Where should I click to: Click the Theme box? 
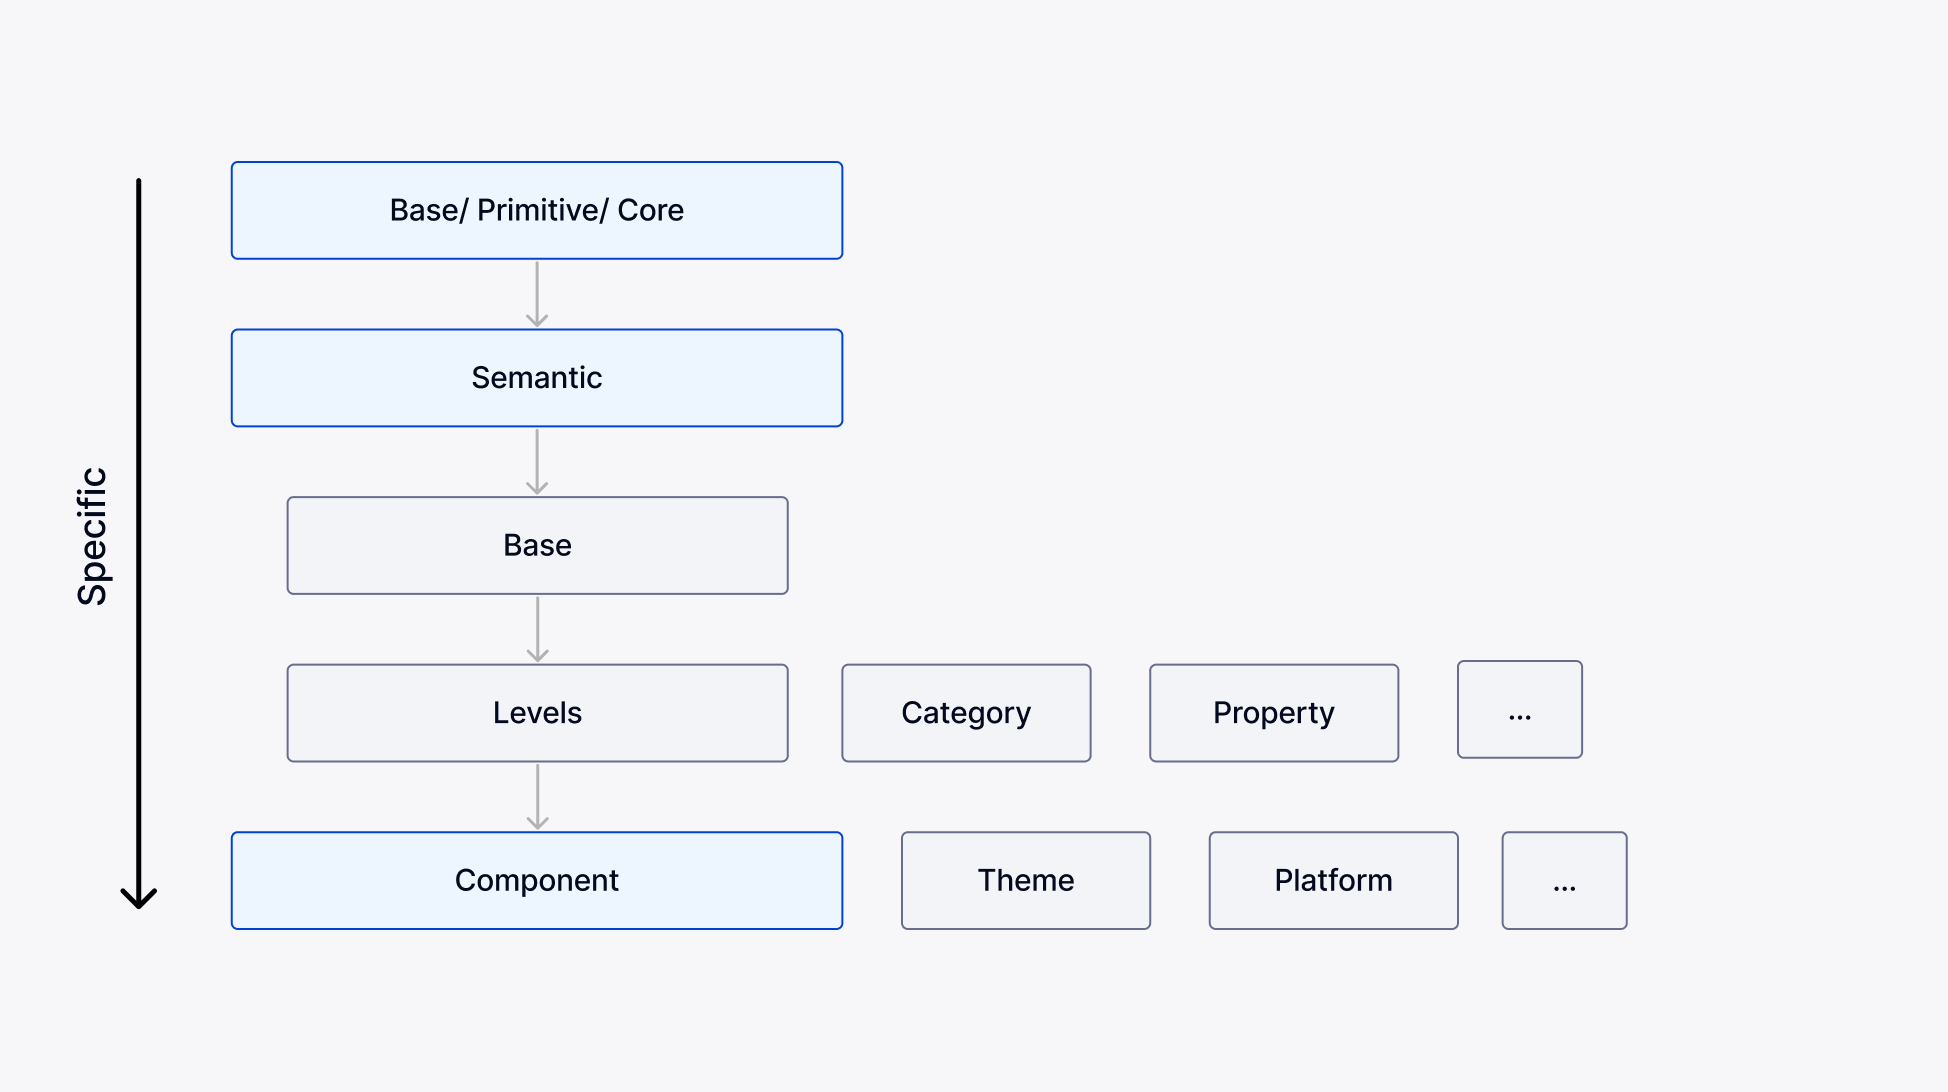(1025, 881)
